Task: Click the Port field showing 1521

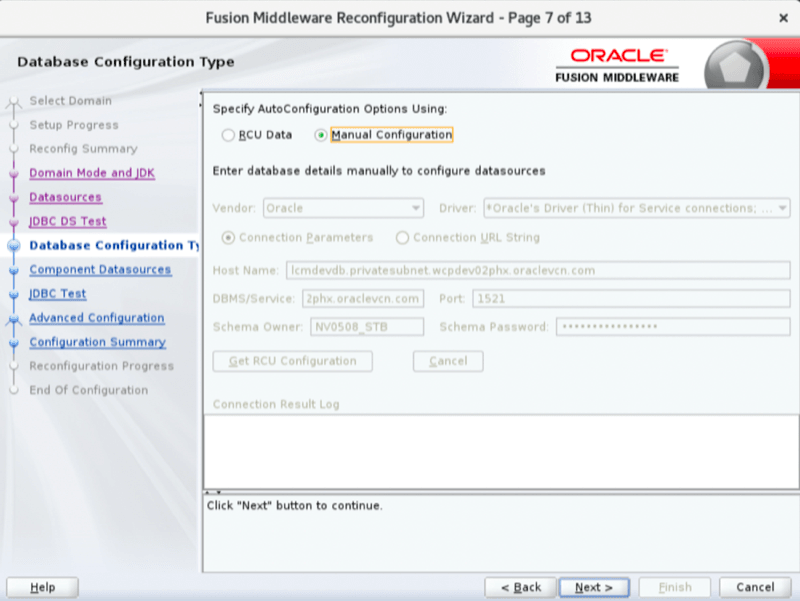Action: coord(632,298)
